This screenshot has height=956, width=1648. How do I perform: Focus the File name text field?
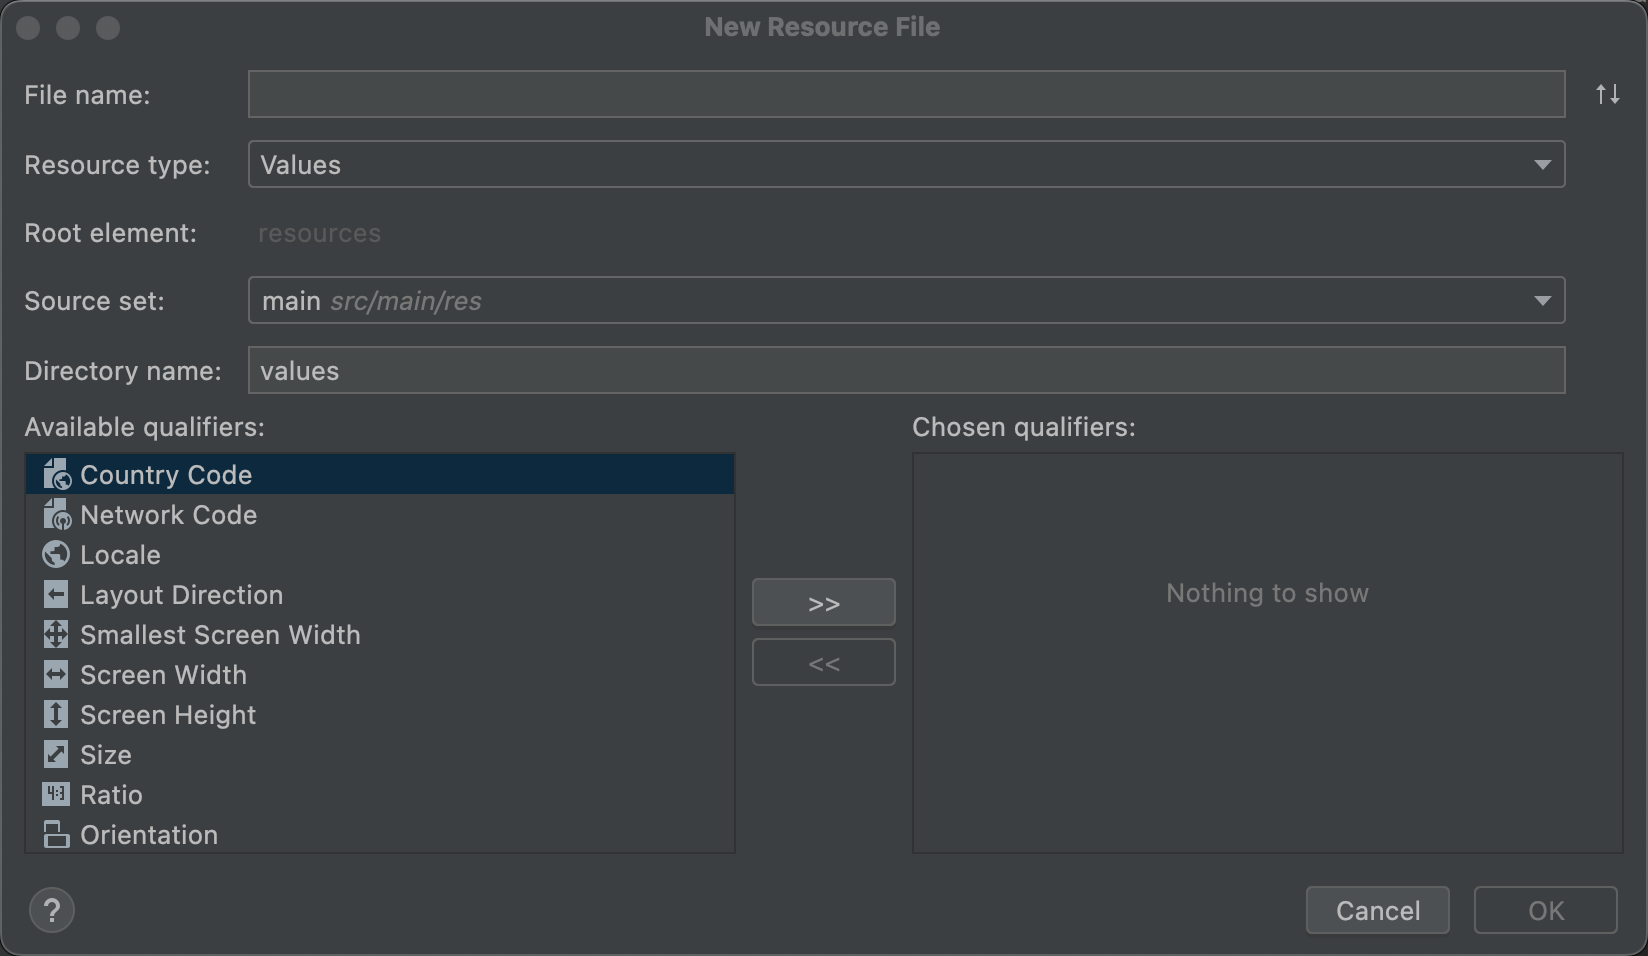coord(905,94)
